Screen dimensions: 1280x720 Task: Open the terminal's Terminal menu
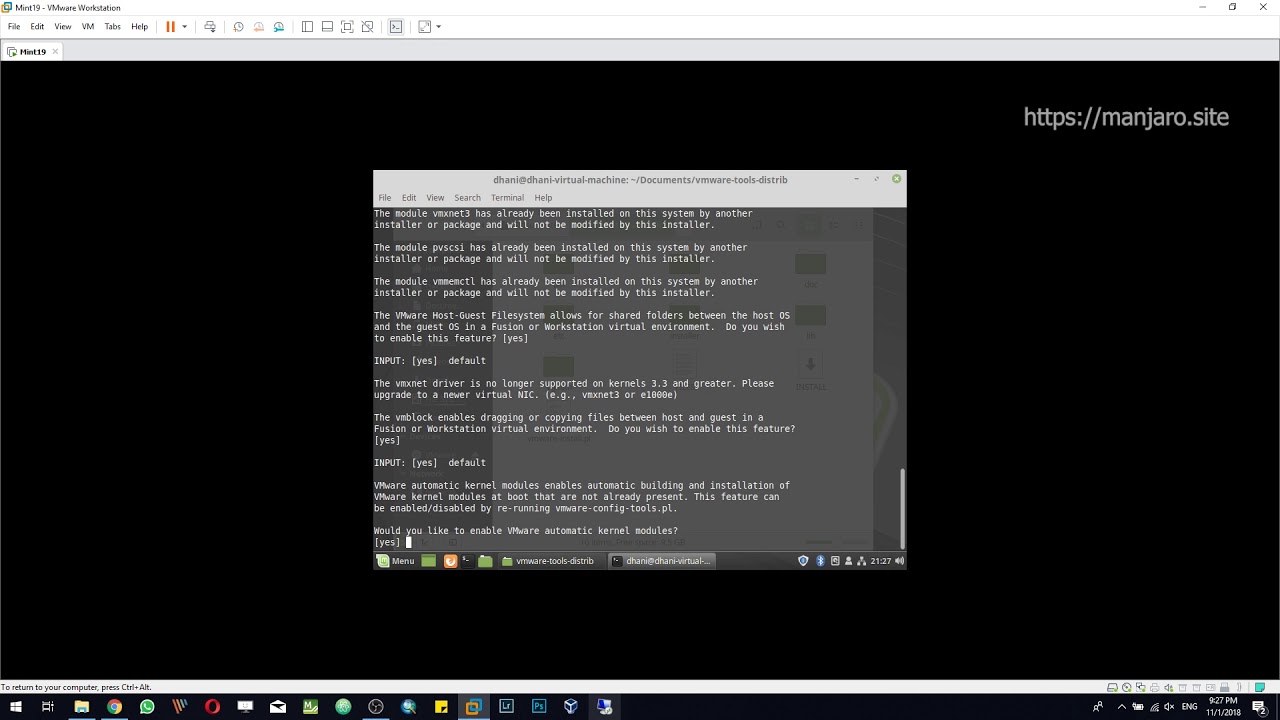pyautogui.click(x=507, y=198)
